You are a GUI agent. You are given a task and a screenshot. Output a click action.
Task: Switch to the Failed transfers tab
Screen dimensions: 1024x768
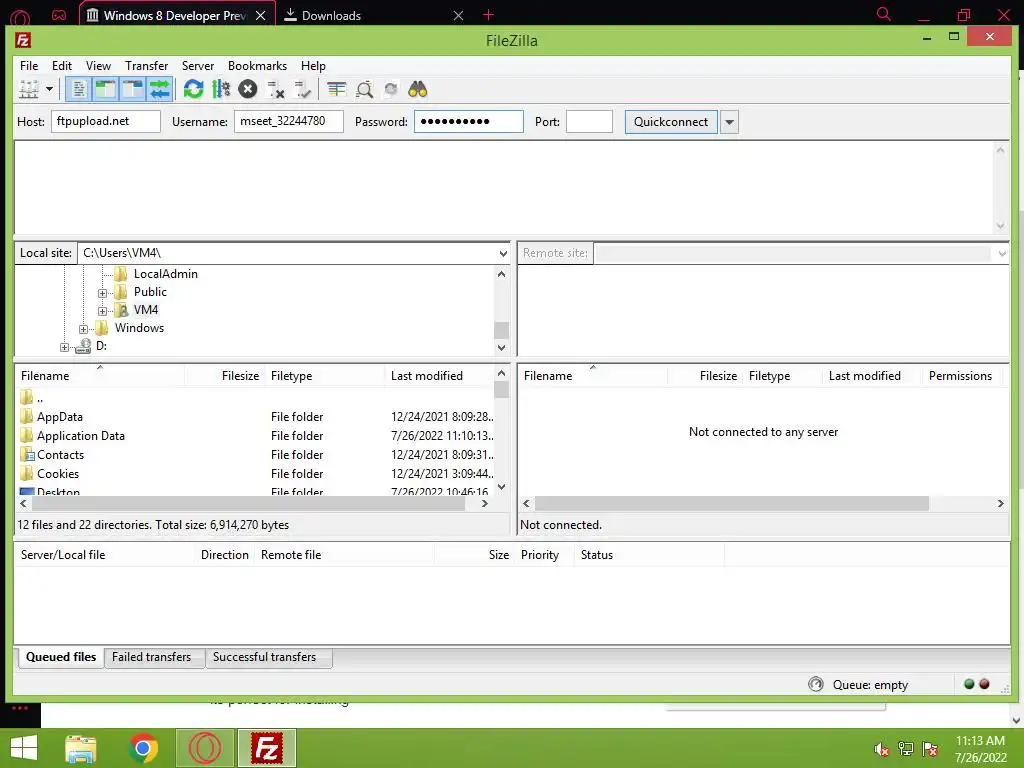click(152, 657)
